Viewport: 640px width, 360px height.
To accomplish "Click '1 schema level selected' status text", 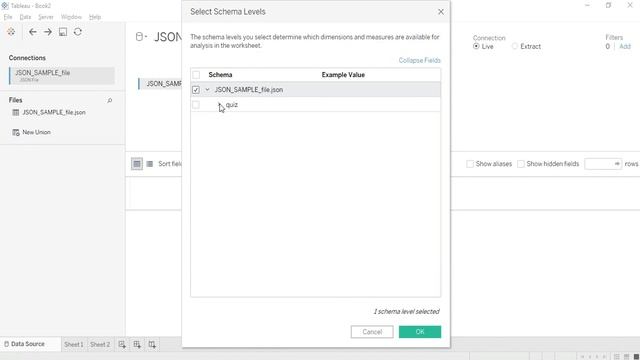I will 407,311.
